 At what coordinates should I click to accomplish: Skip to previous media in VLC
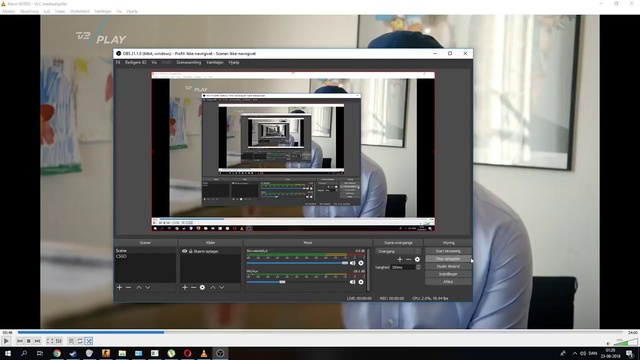(20, 341)
